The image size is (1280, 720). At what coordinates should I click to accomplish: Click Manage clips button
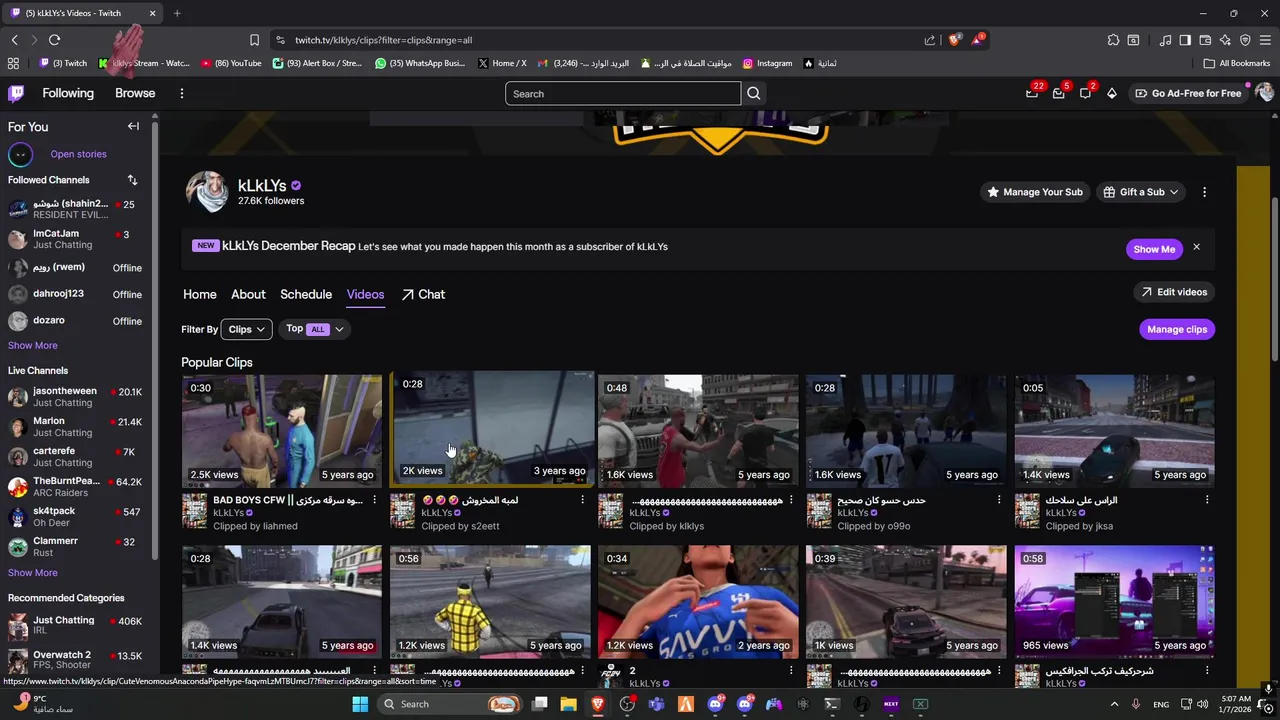click(1177, 329)
